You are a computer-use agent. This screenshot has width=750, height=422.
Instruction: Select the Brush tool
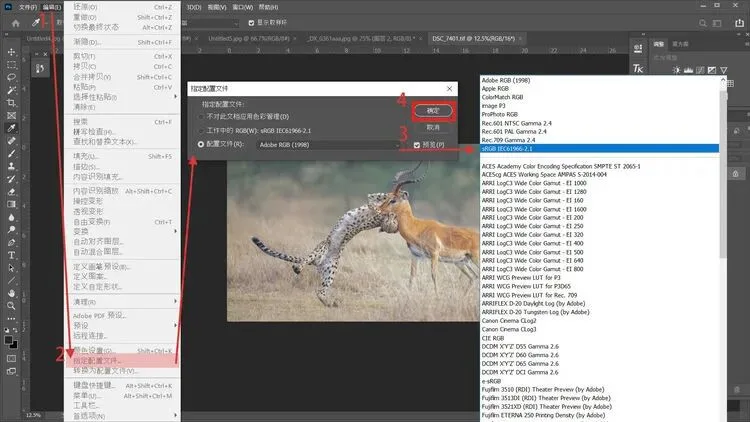coord(11,154)
